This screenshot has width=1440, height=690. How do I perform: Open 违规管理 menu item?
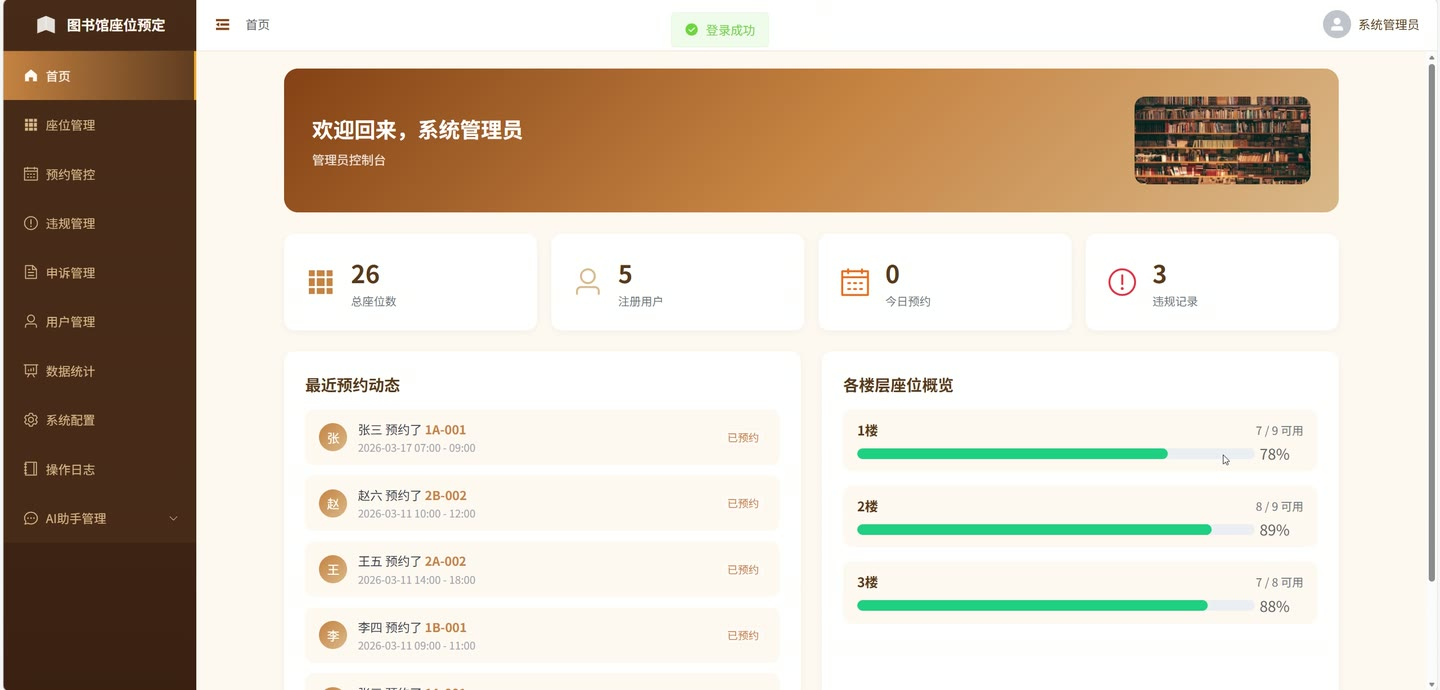98,223
